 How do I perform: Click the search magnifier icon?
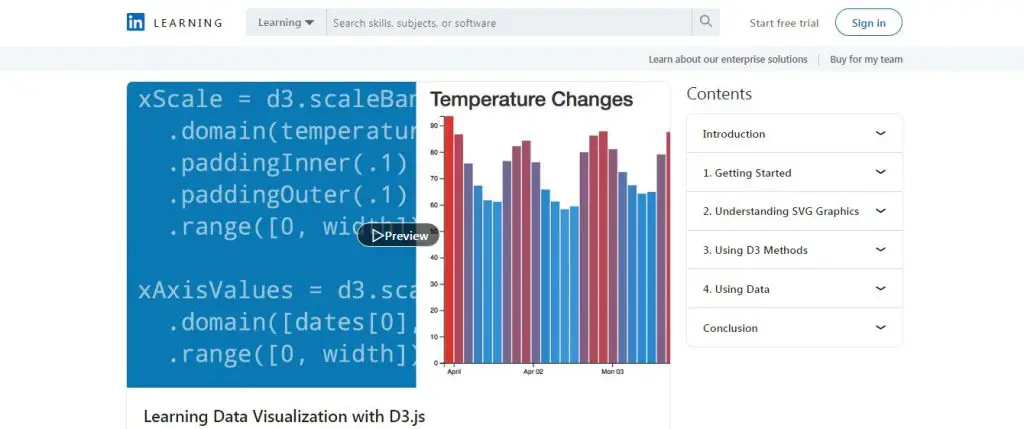(x=705, y=22)
